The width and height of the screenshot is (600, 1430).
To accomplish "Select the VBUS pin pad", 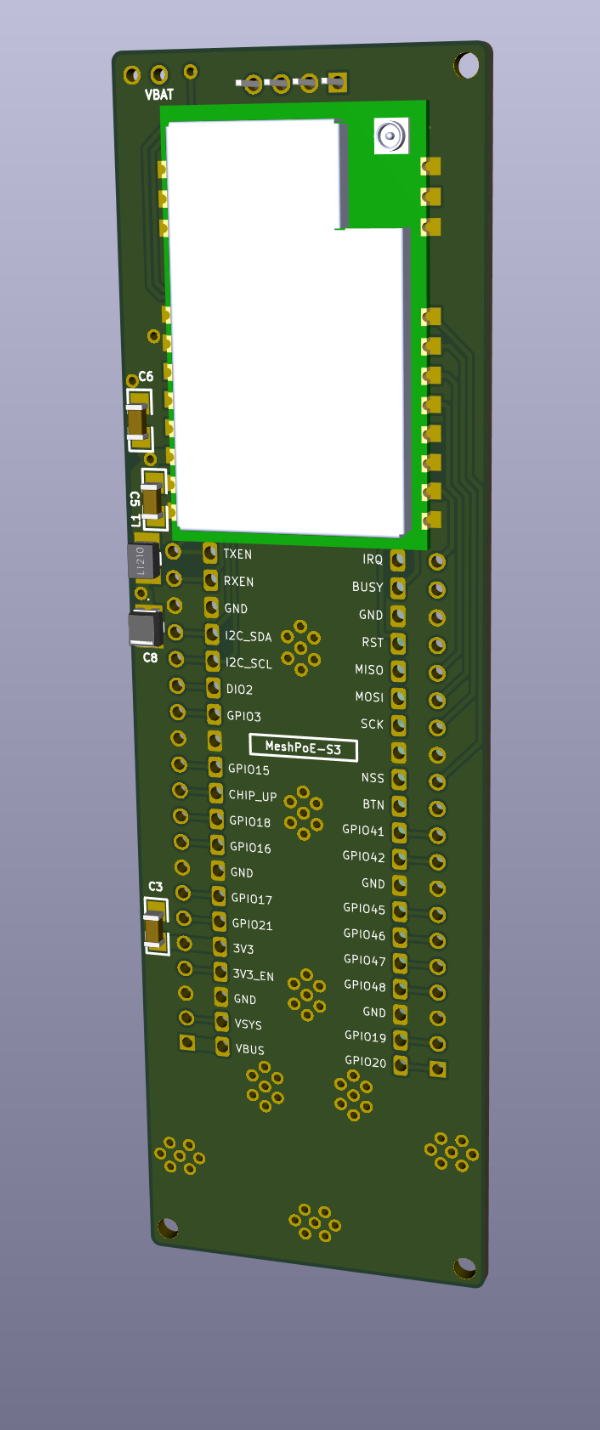I will coord(222,1047).
